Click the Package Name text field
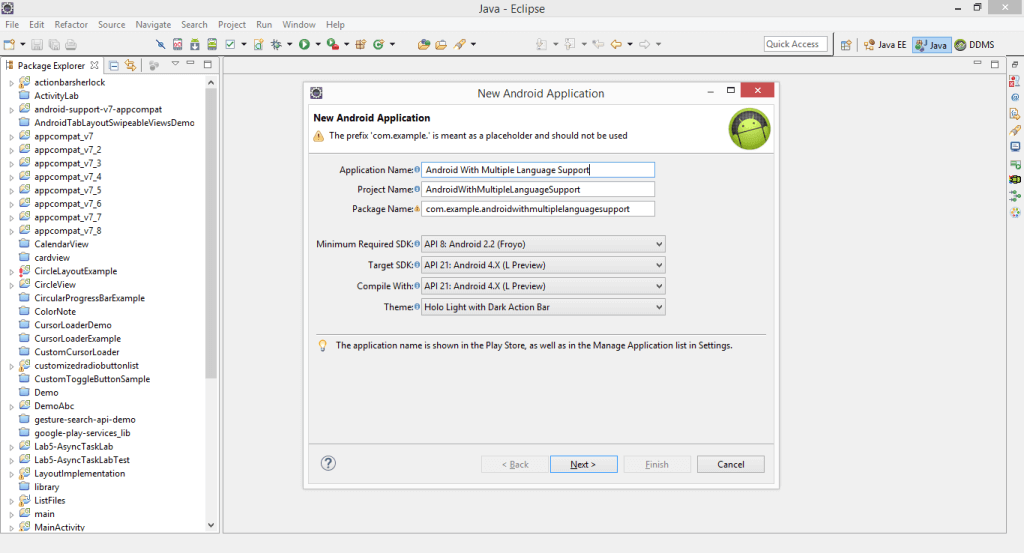The height and width of the screenshot is (553, 1024). point(537,209)
